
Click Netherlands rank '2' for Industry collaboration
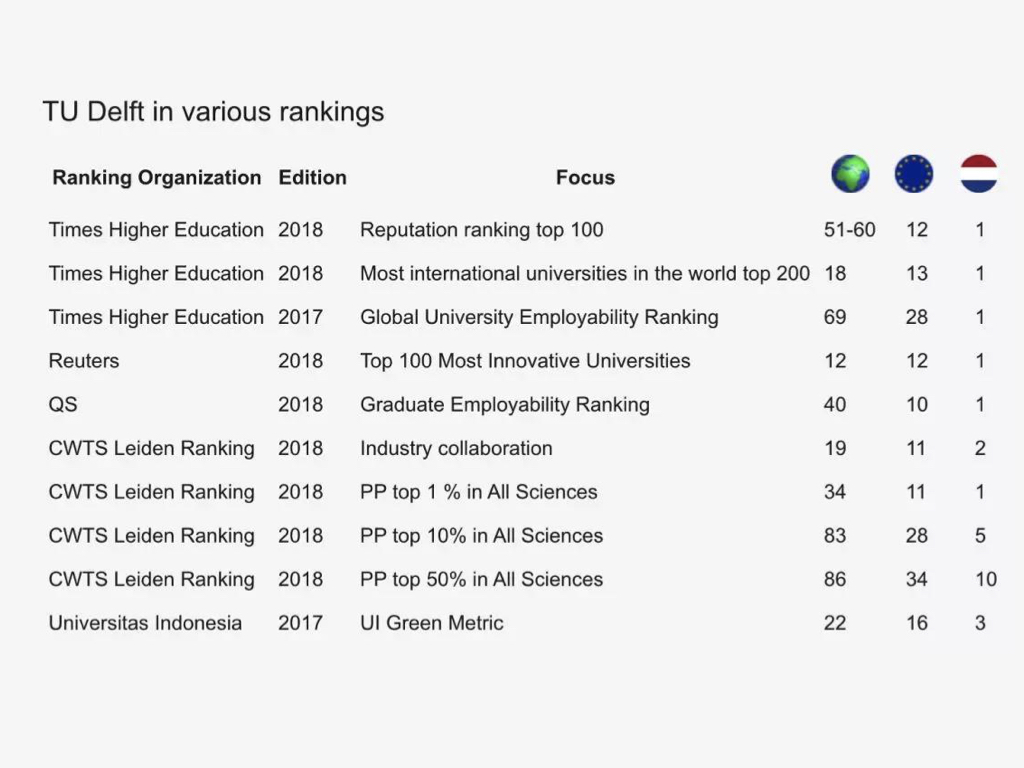point(980,449)
